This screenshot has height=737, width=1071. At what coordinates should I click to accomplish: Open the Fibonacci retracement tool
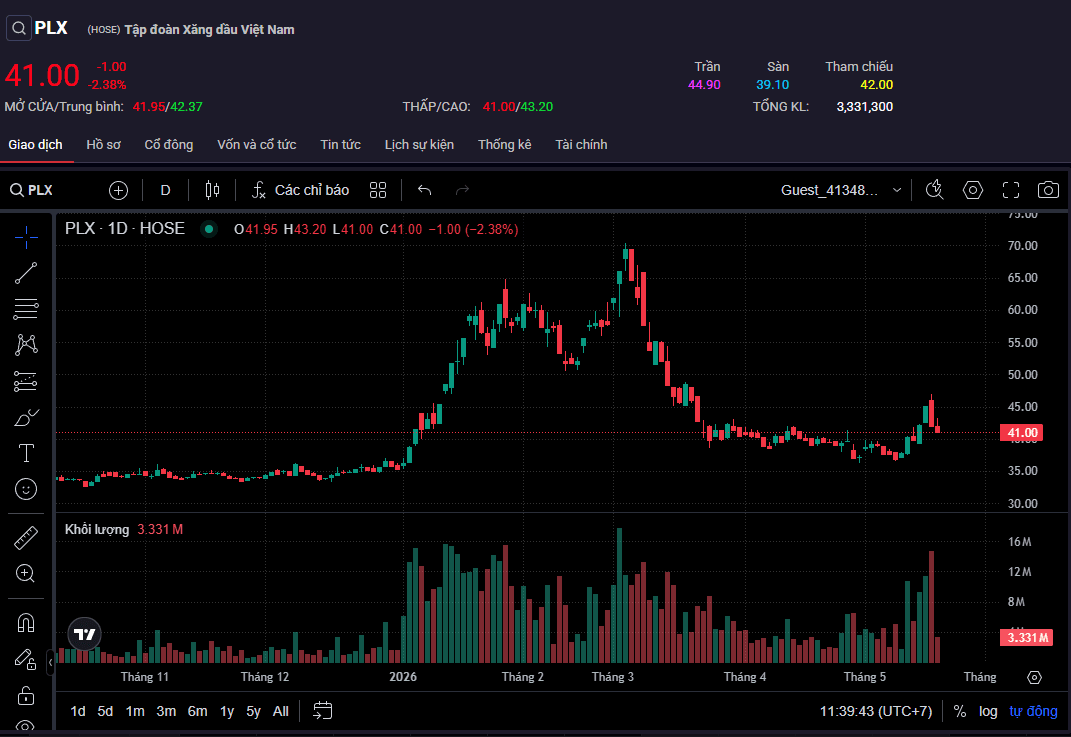[26, 309]
